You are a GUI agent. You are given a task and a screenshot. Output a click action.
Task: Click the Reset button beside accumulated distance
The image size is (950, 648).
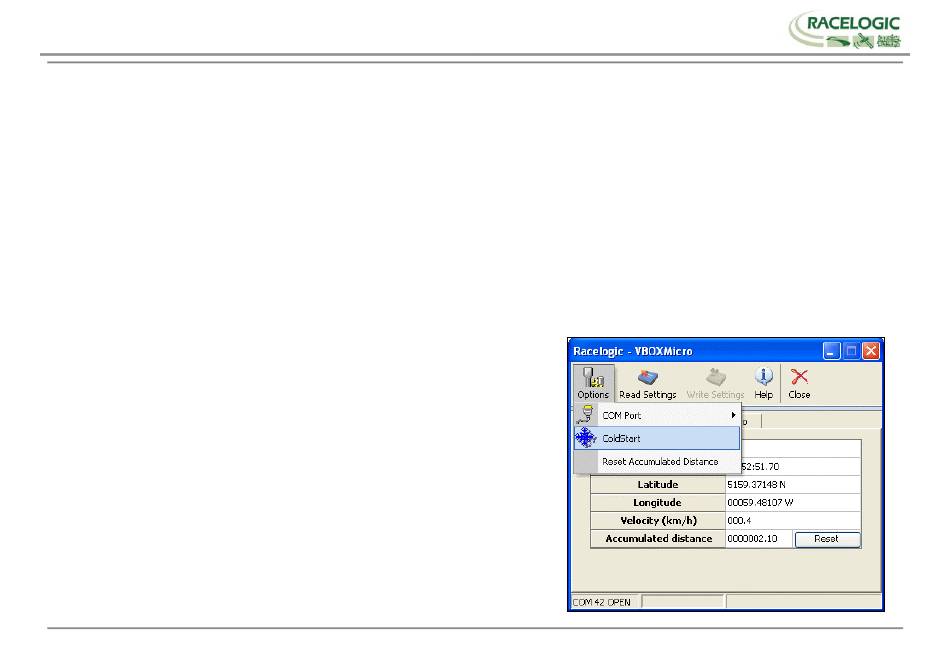(827, 539)
